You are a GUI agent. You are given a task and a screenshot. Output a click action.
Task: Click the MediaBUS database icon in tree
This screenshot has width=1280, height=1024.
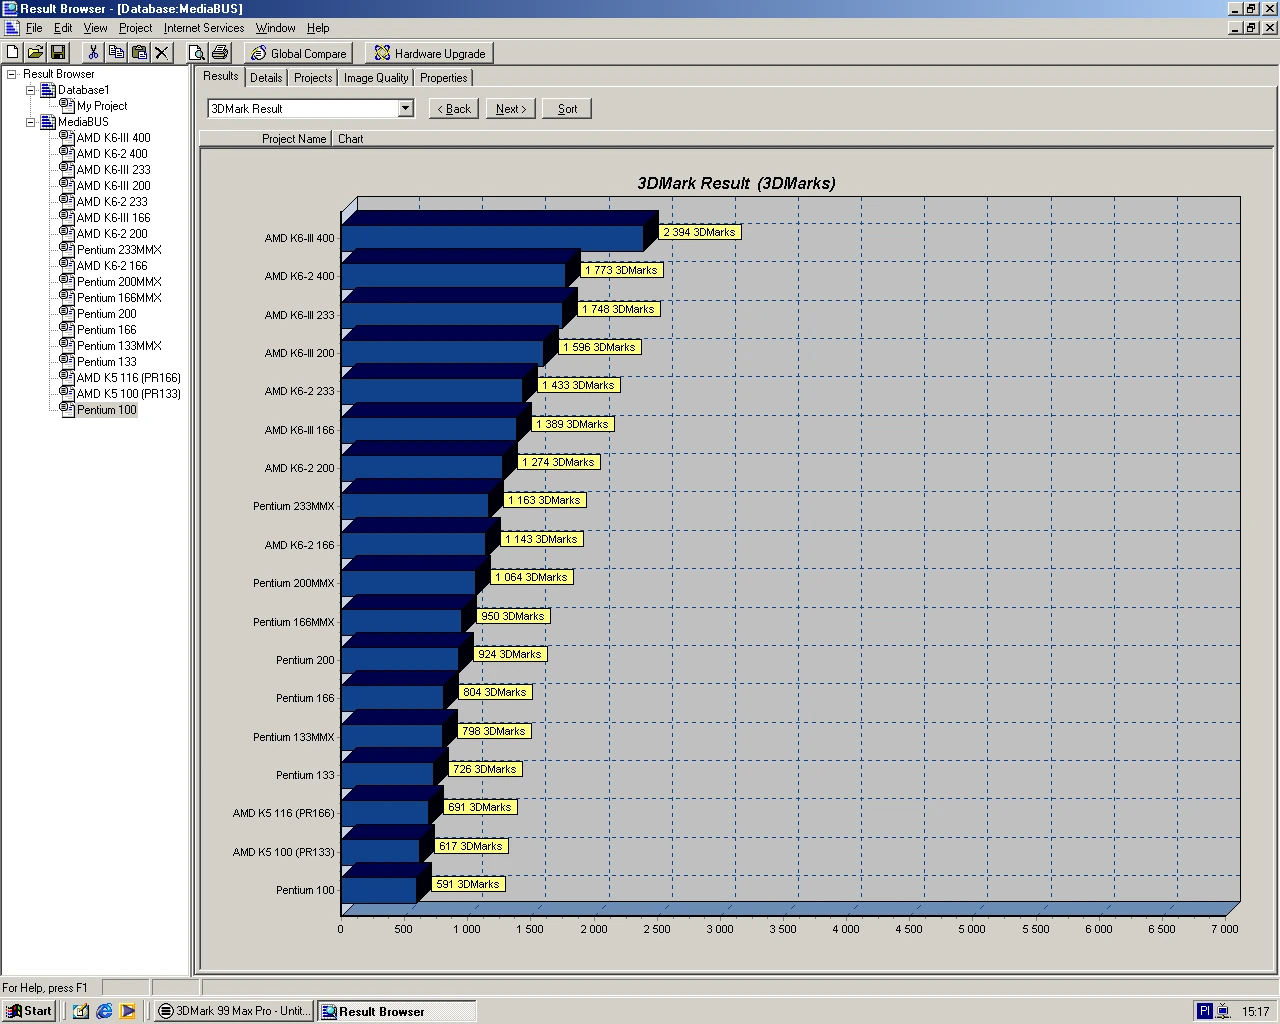coord(47,122)
